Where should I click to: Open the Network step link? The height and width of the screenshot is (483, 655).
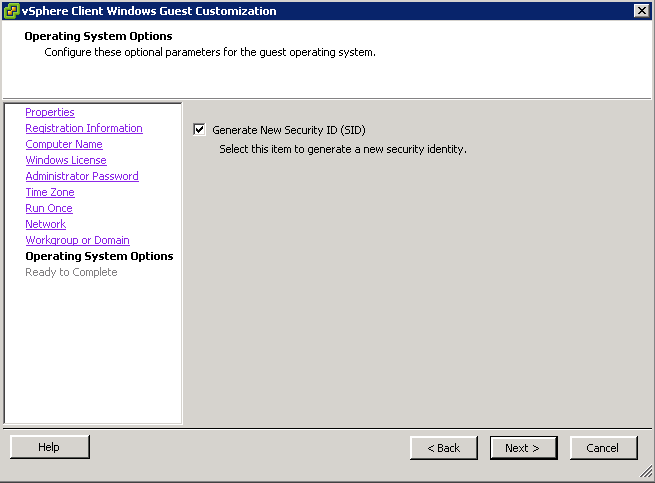click(46, 224)
